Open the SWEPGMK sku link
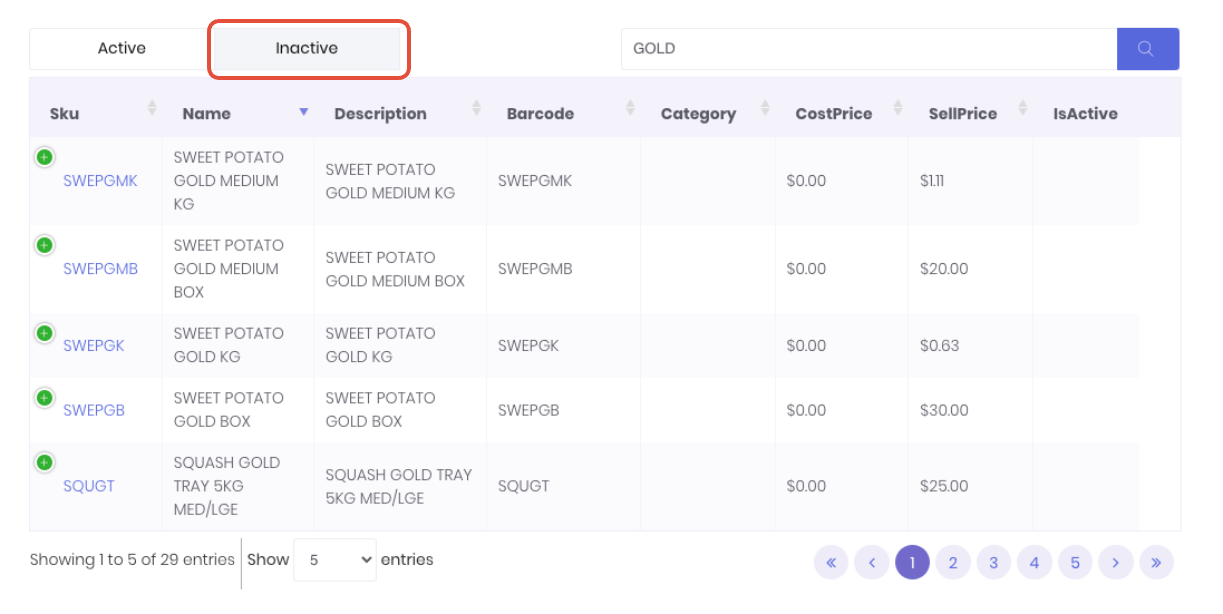Screen dimensions: 1223x614 100,181
